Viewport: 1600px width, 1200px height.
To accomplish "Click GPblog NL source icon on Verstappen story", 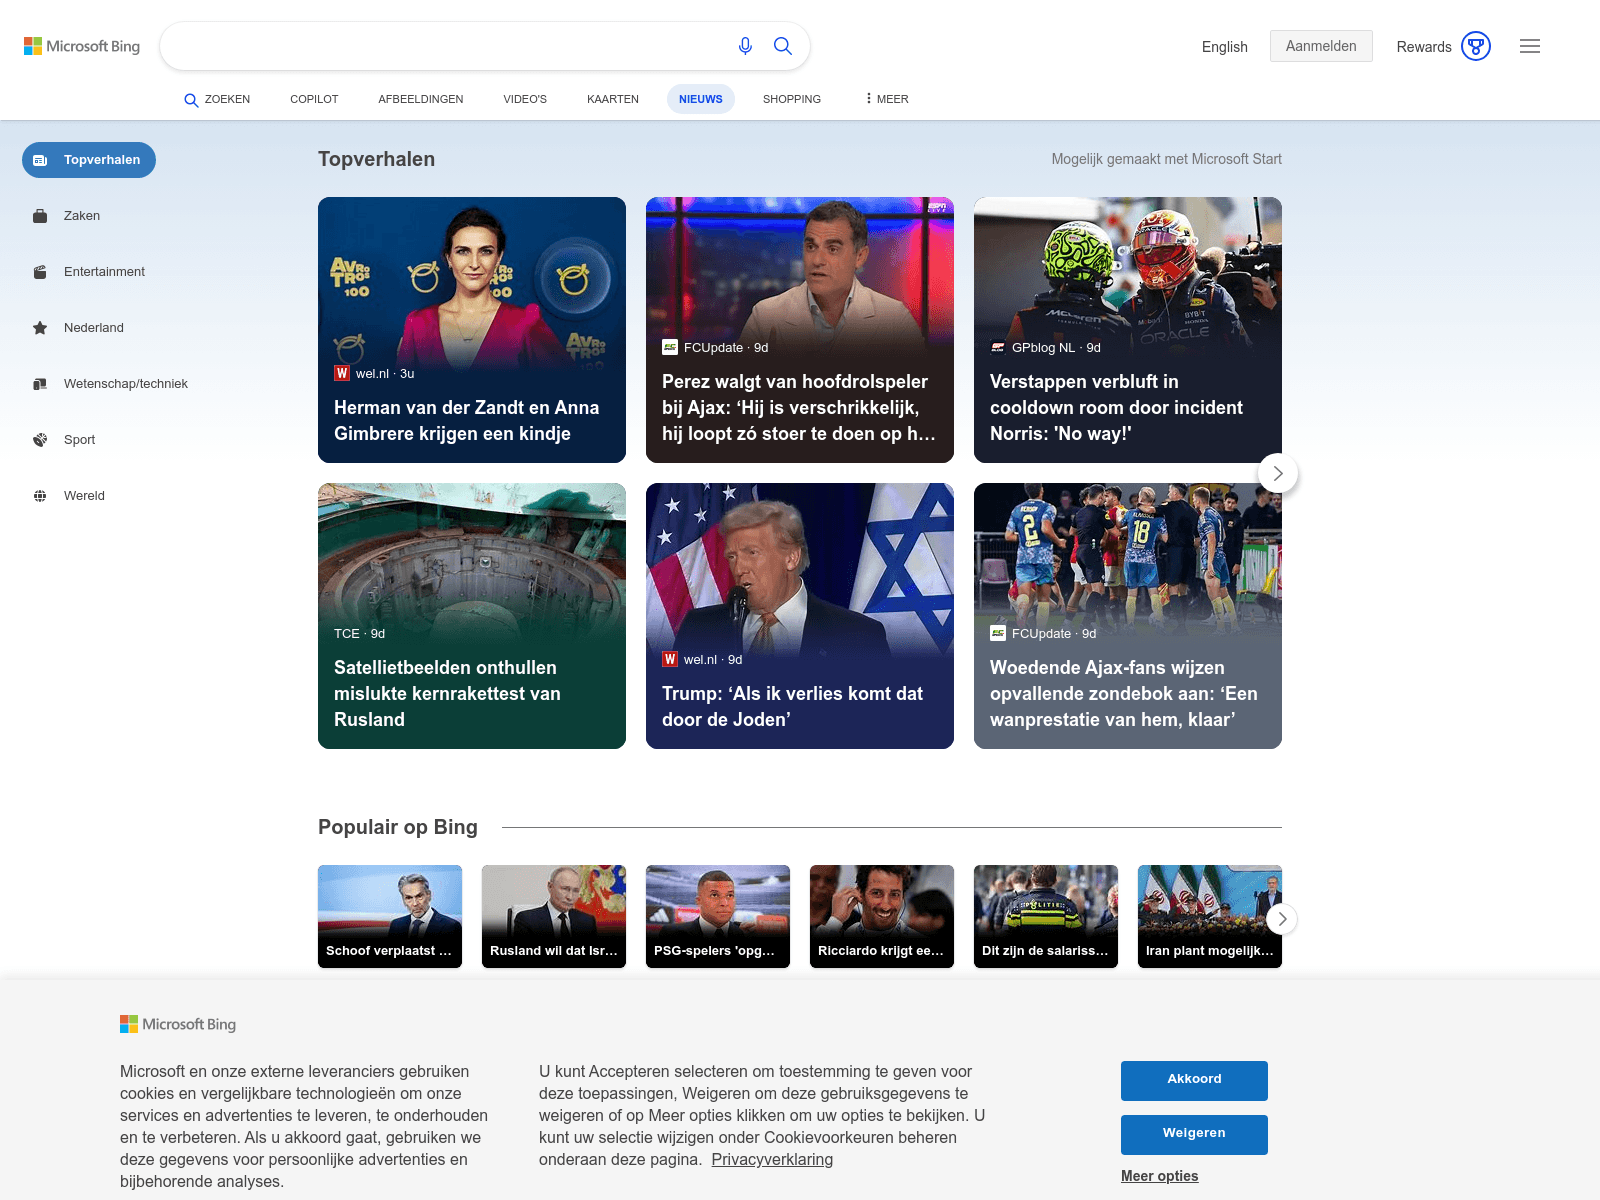I will click(x=998, y=347).
